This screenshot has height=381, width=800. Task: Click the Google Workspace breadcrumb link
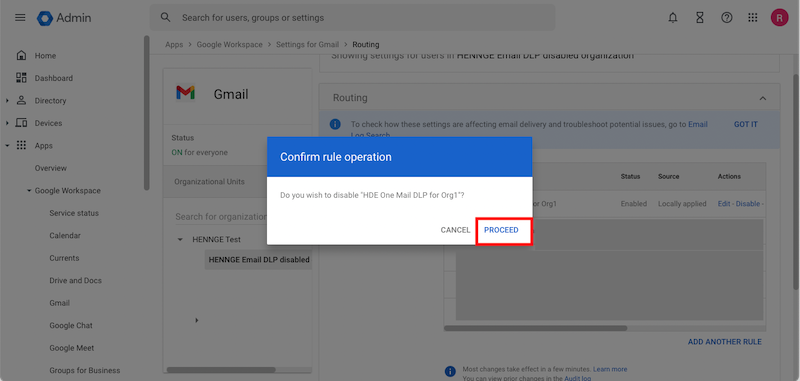click(x=230, y=44)
